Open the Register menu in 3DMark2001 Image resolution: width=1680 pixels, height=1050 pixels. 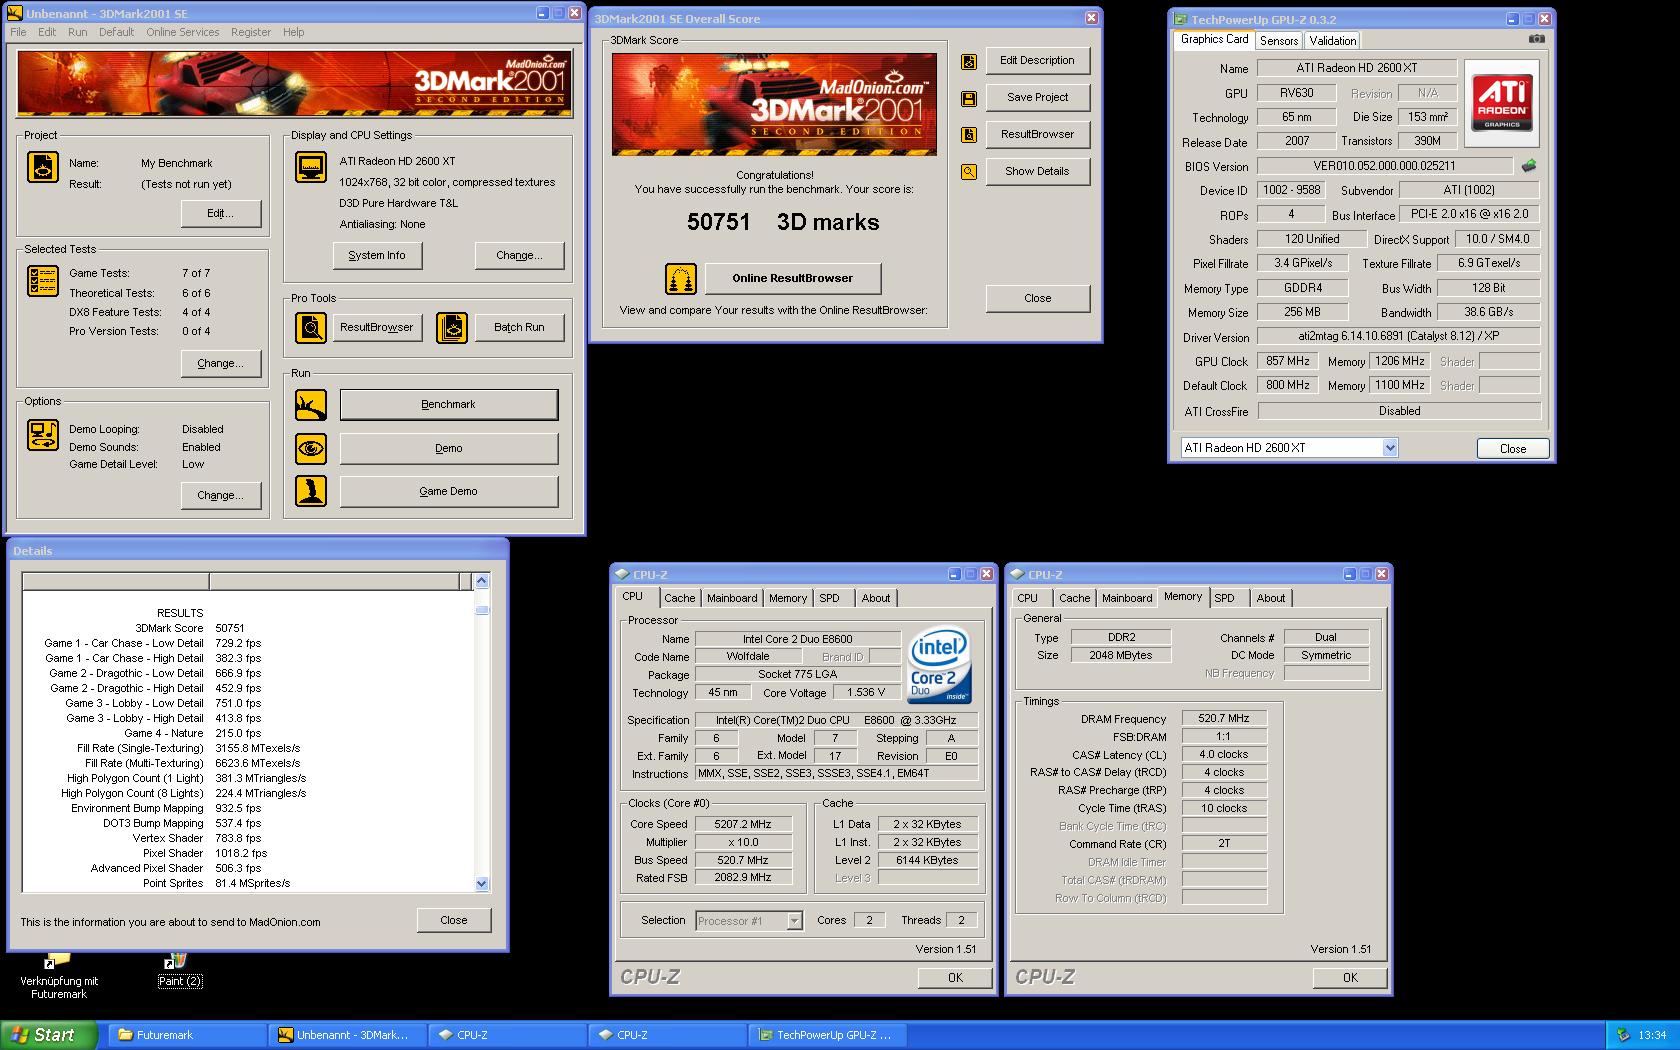tap(251, 32)
